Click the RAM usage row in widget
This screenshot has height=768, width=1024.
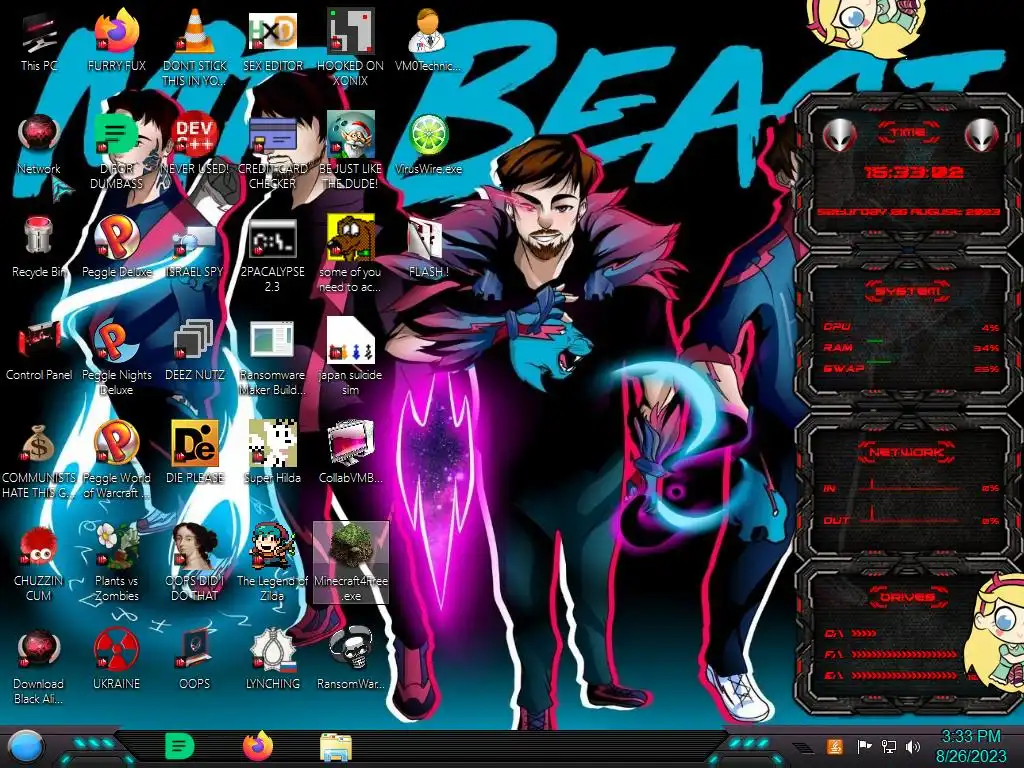pyautogui.click(x=911, y=347)
